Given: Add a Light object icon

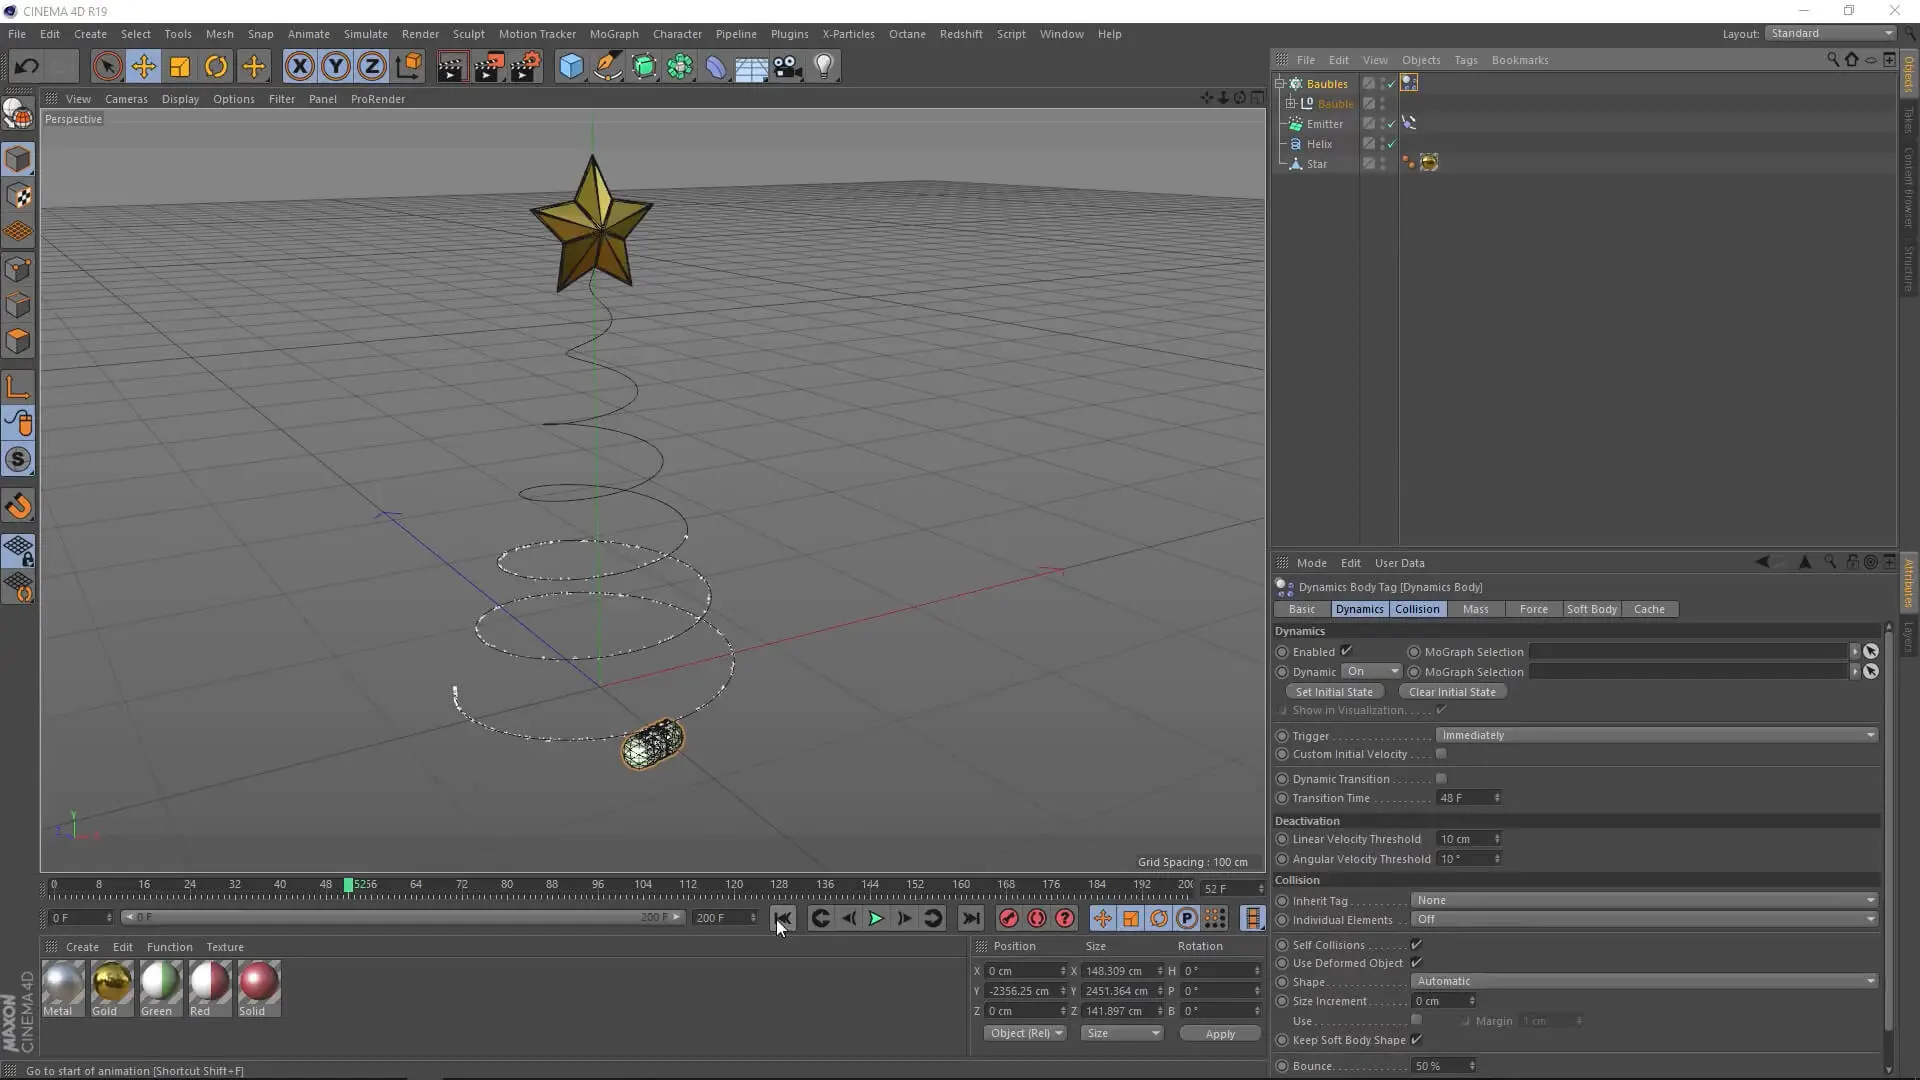Looking at the screenshot, I should click(824, 67).
